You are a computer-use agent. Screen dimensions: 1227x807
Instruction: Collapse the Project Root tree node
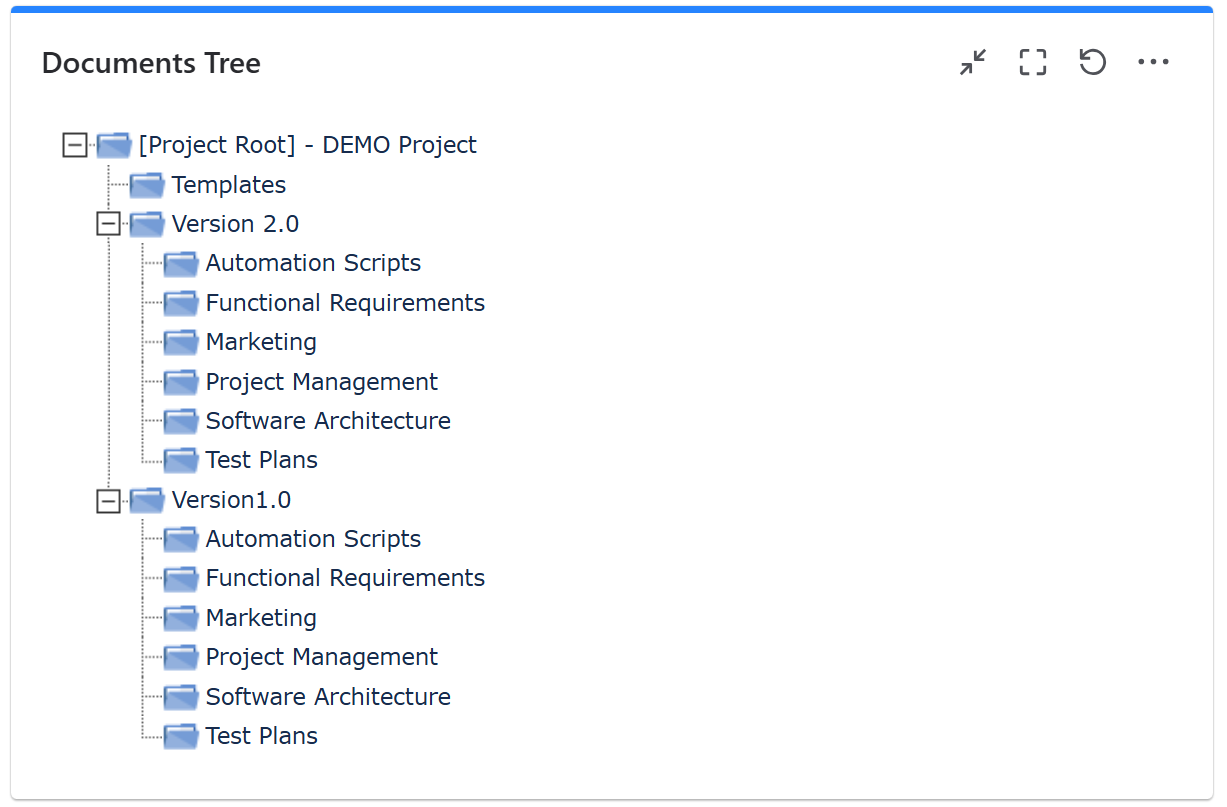(75, 145)
